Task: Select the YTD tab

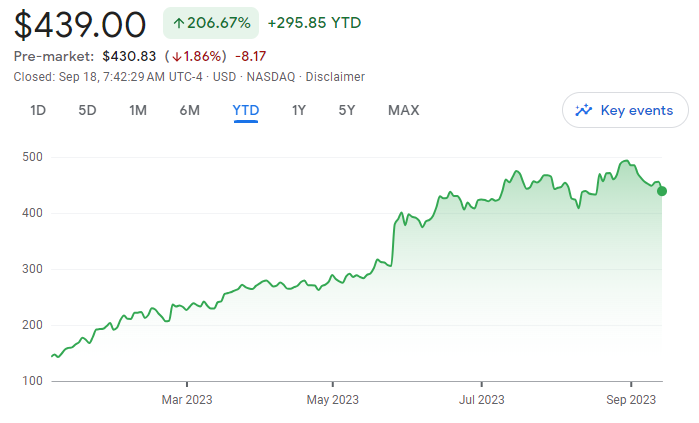Action: click(x=246, y=110)
